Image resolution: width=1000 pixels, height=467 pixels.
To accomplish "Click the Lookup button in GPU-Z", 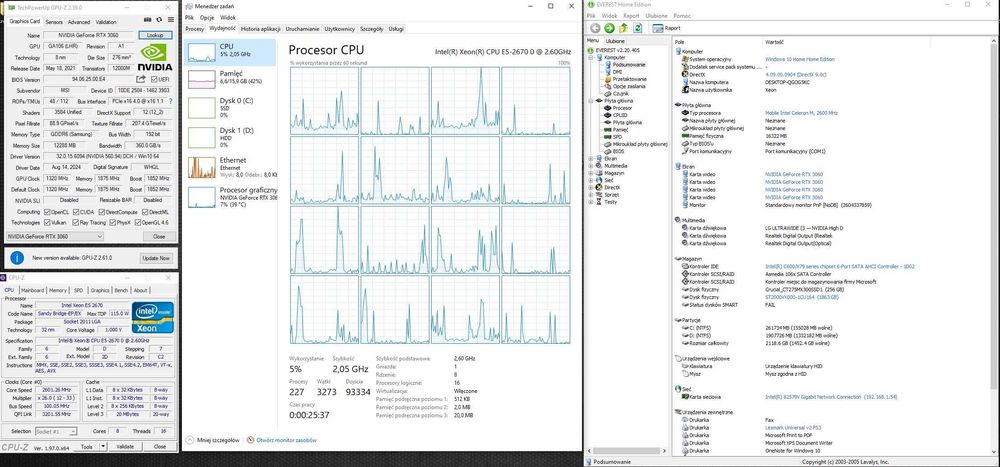I will [x=155, y=35].
